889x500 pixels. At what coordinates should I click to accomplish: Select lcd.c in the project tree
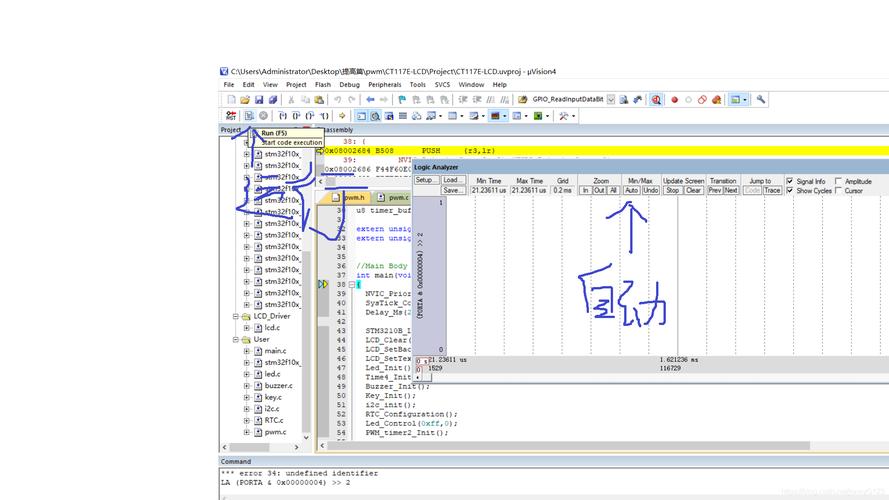[x=272, y=328]
